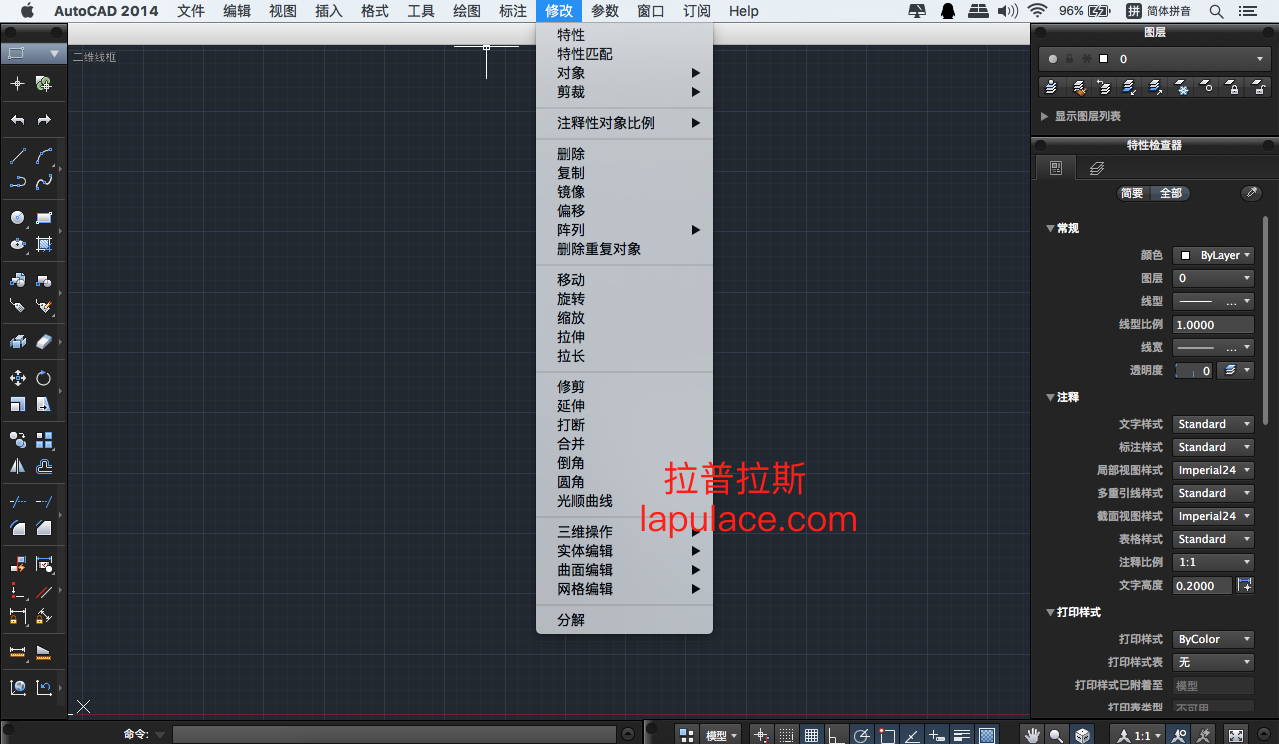Toggle ortho mode in the status bar

point(835,732)
